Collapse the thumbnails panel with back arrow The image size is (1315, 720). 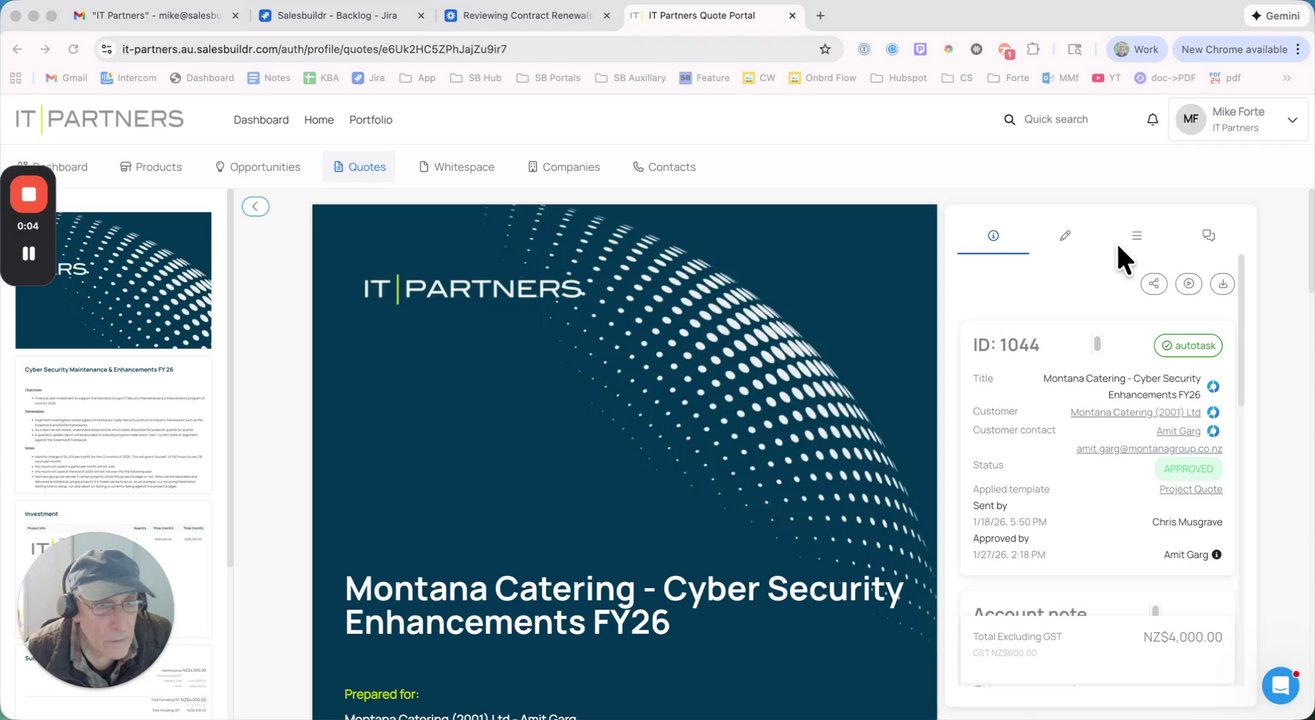pyautogui.click(x=255, y=206)
